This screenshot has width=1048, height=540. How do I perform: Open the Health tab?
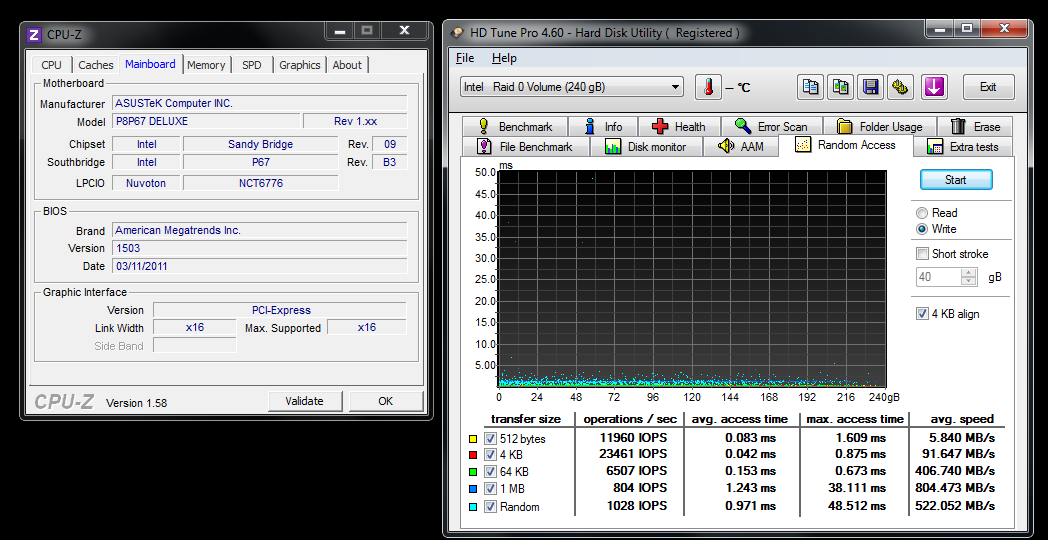678,126
